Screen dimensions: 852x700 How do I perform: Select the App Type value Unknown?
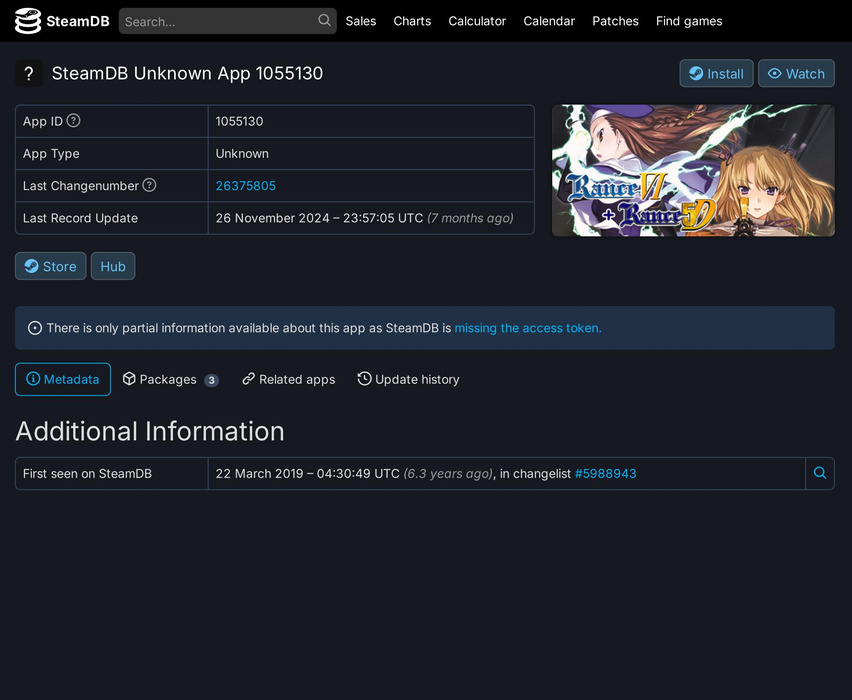[x=242, y=154]
